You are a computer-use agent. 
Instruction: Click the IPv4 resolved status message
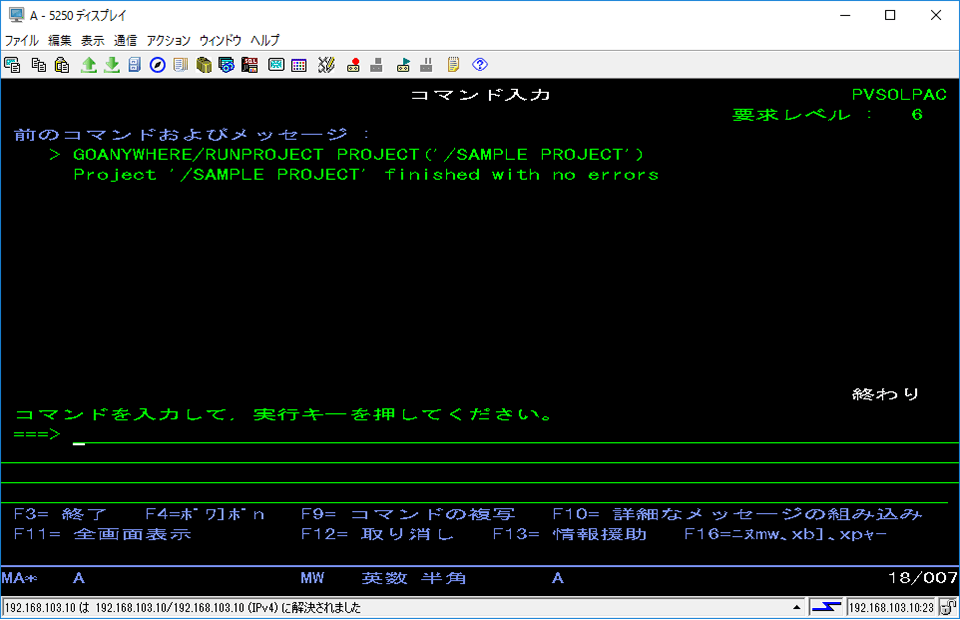pos(182,608)
